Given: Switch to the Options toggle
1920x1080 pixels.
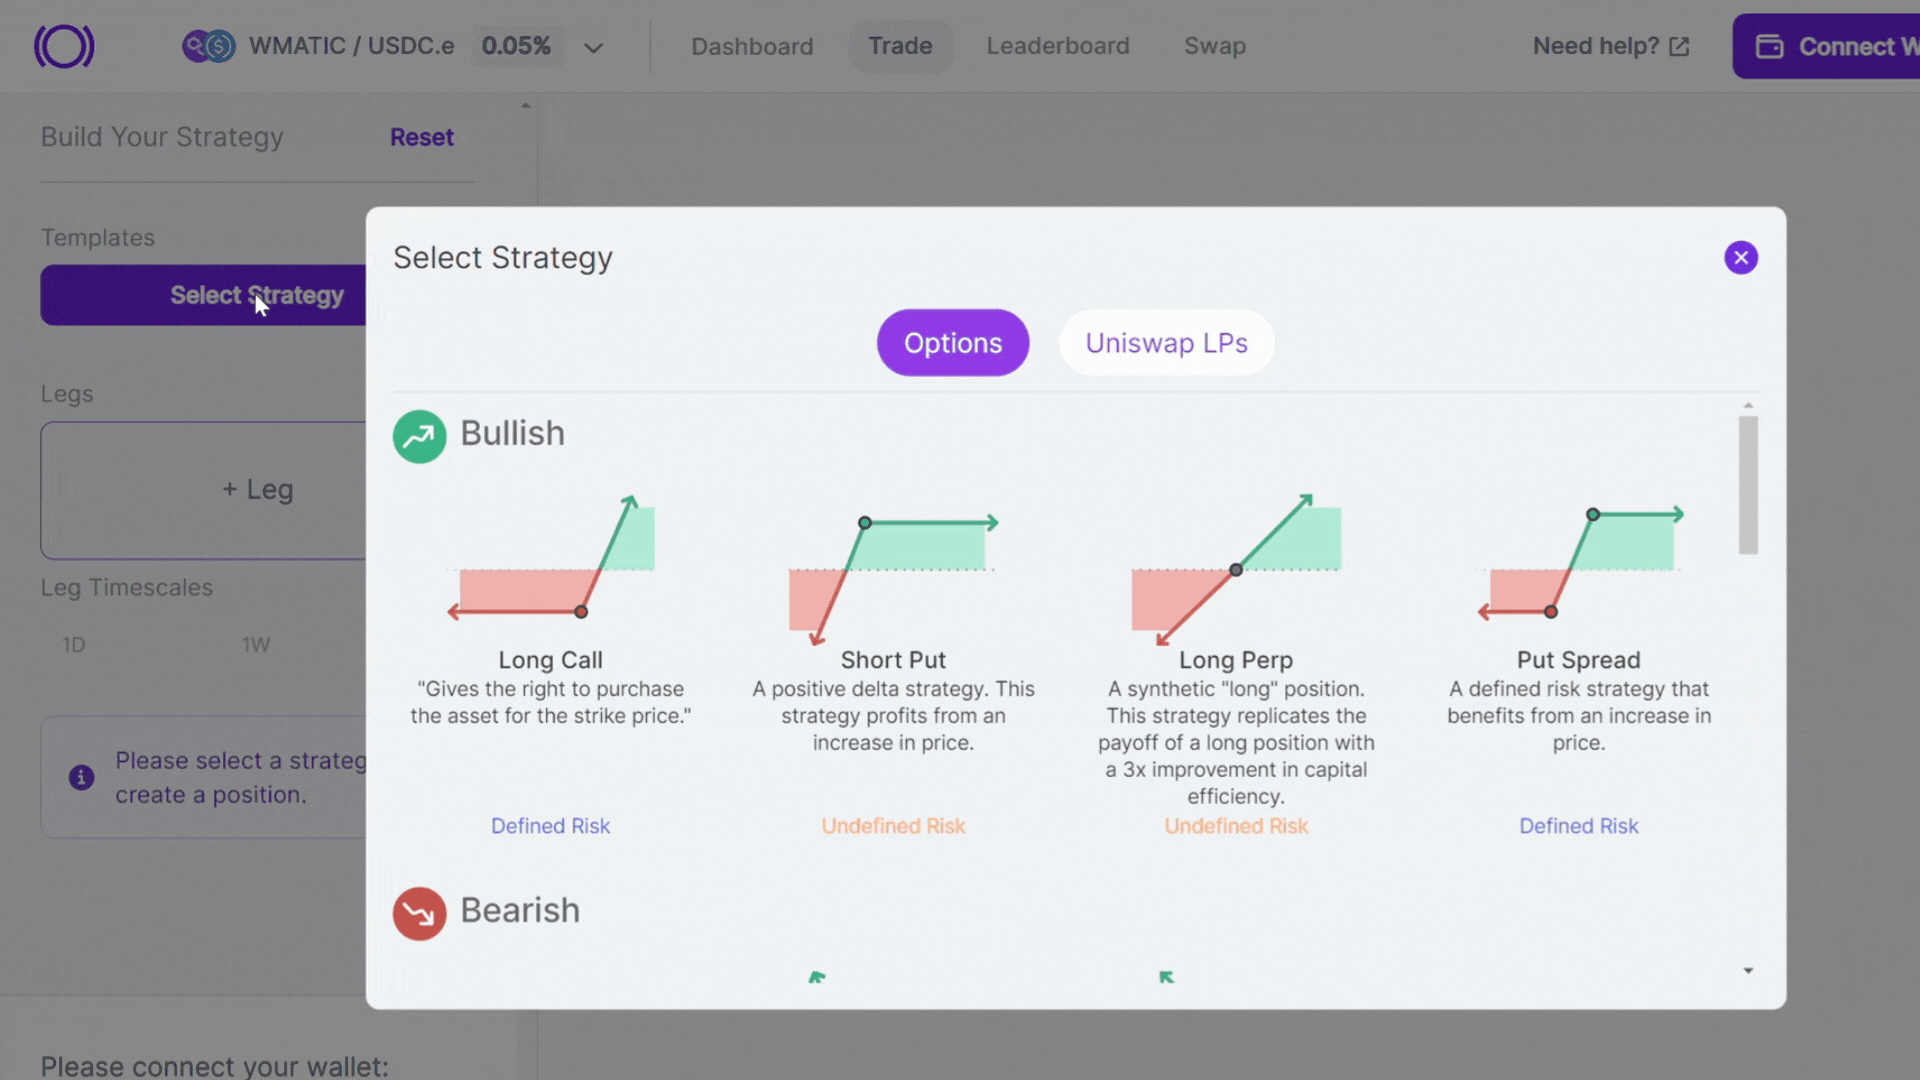Looking at the screenshot, I should [952, 343].
